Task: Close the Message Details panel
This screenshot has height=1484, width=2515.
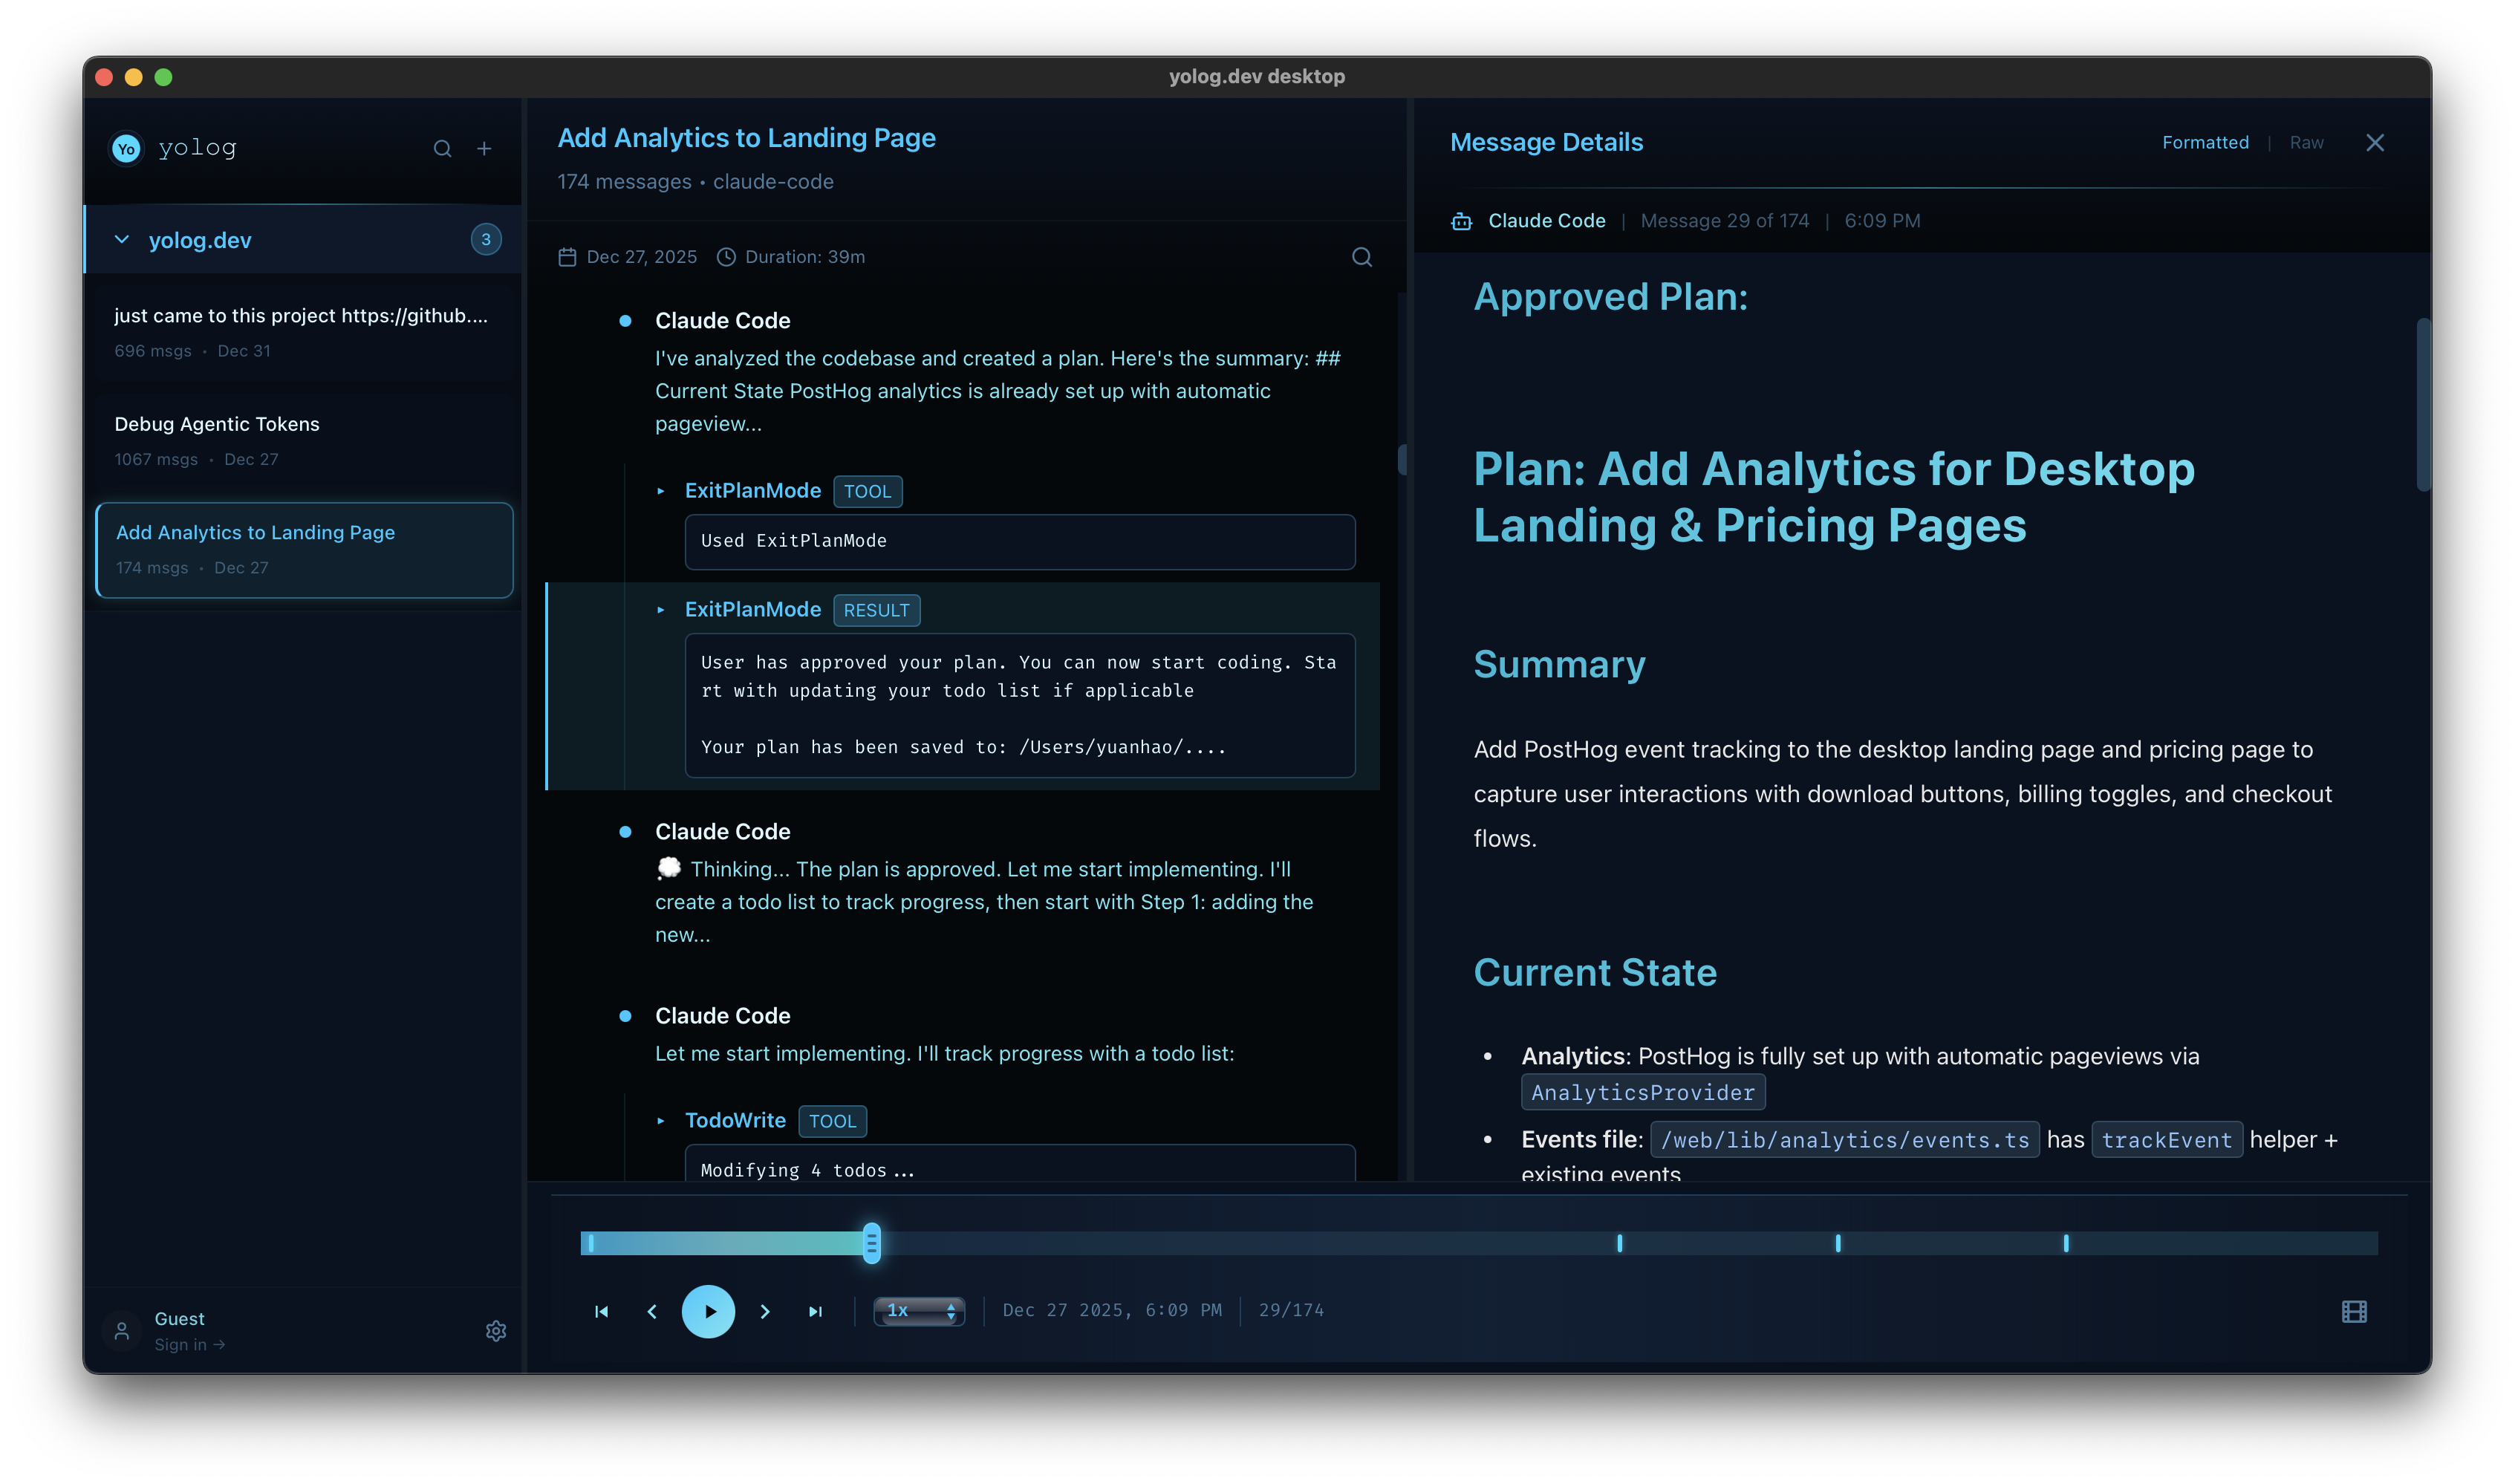Action: click(x=2375, y=142)
